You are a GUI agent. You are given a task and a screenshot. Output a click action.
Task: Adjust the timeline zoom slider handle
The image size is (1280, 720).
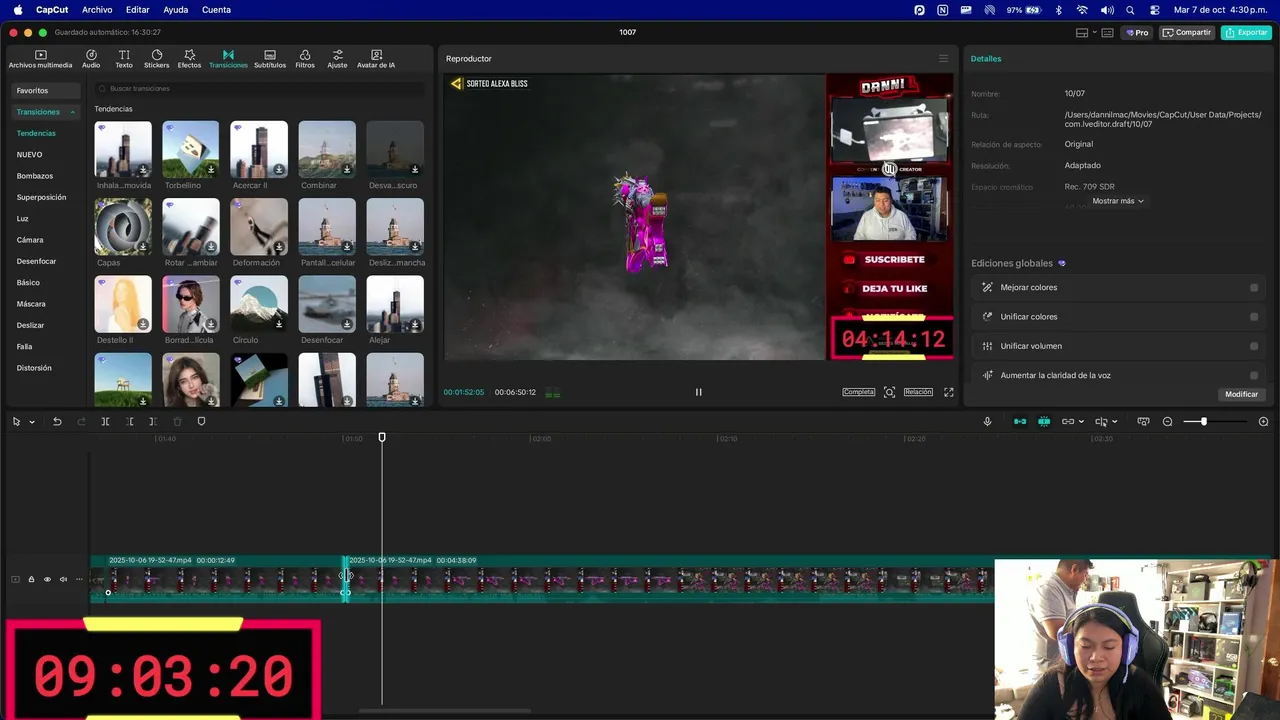1203,422
